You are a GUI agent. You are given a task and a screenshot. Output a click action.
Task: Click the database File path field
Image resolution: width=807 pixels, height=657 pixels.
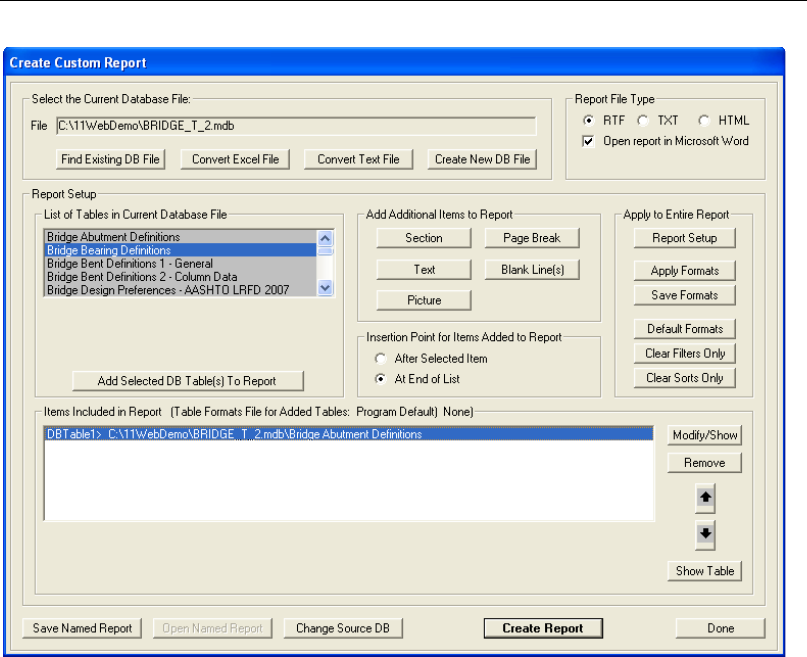[296, 126]
